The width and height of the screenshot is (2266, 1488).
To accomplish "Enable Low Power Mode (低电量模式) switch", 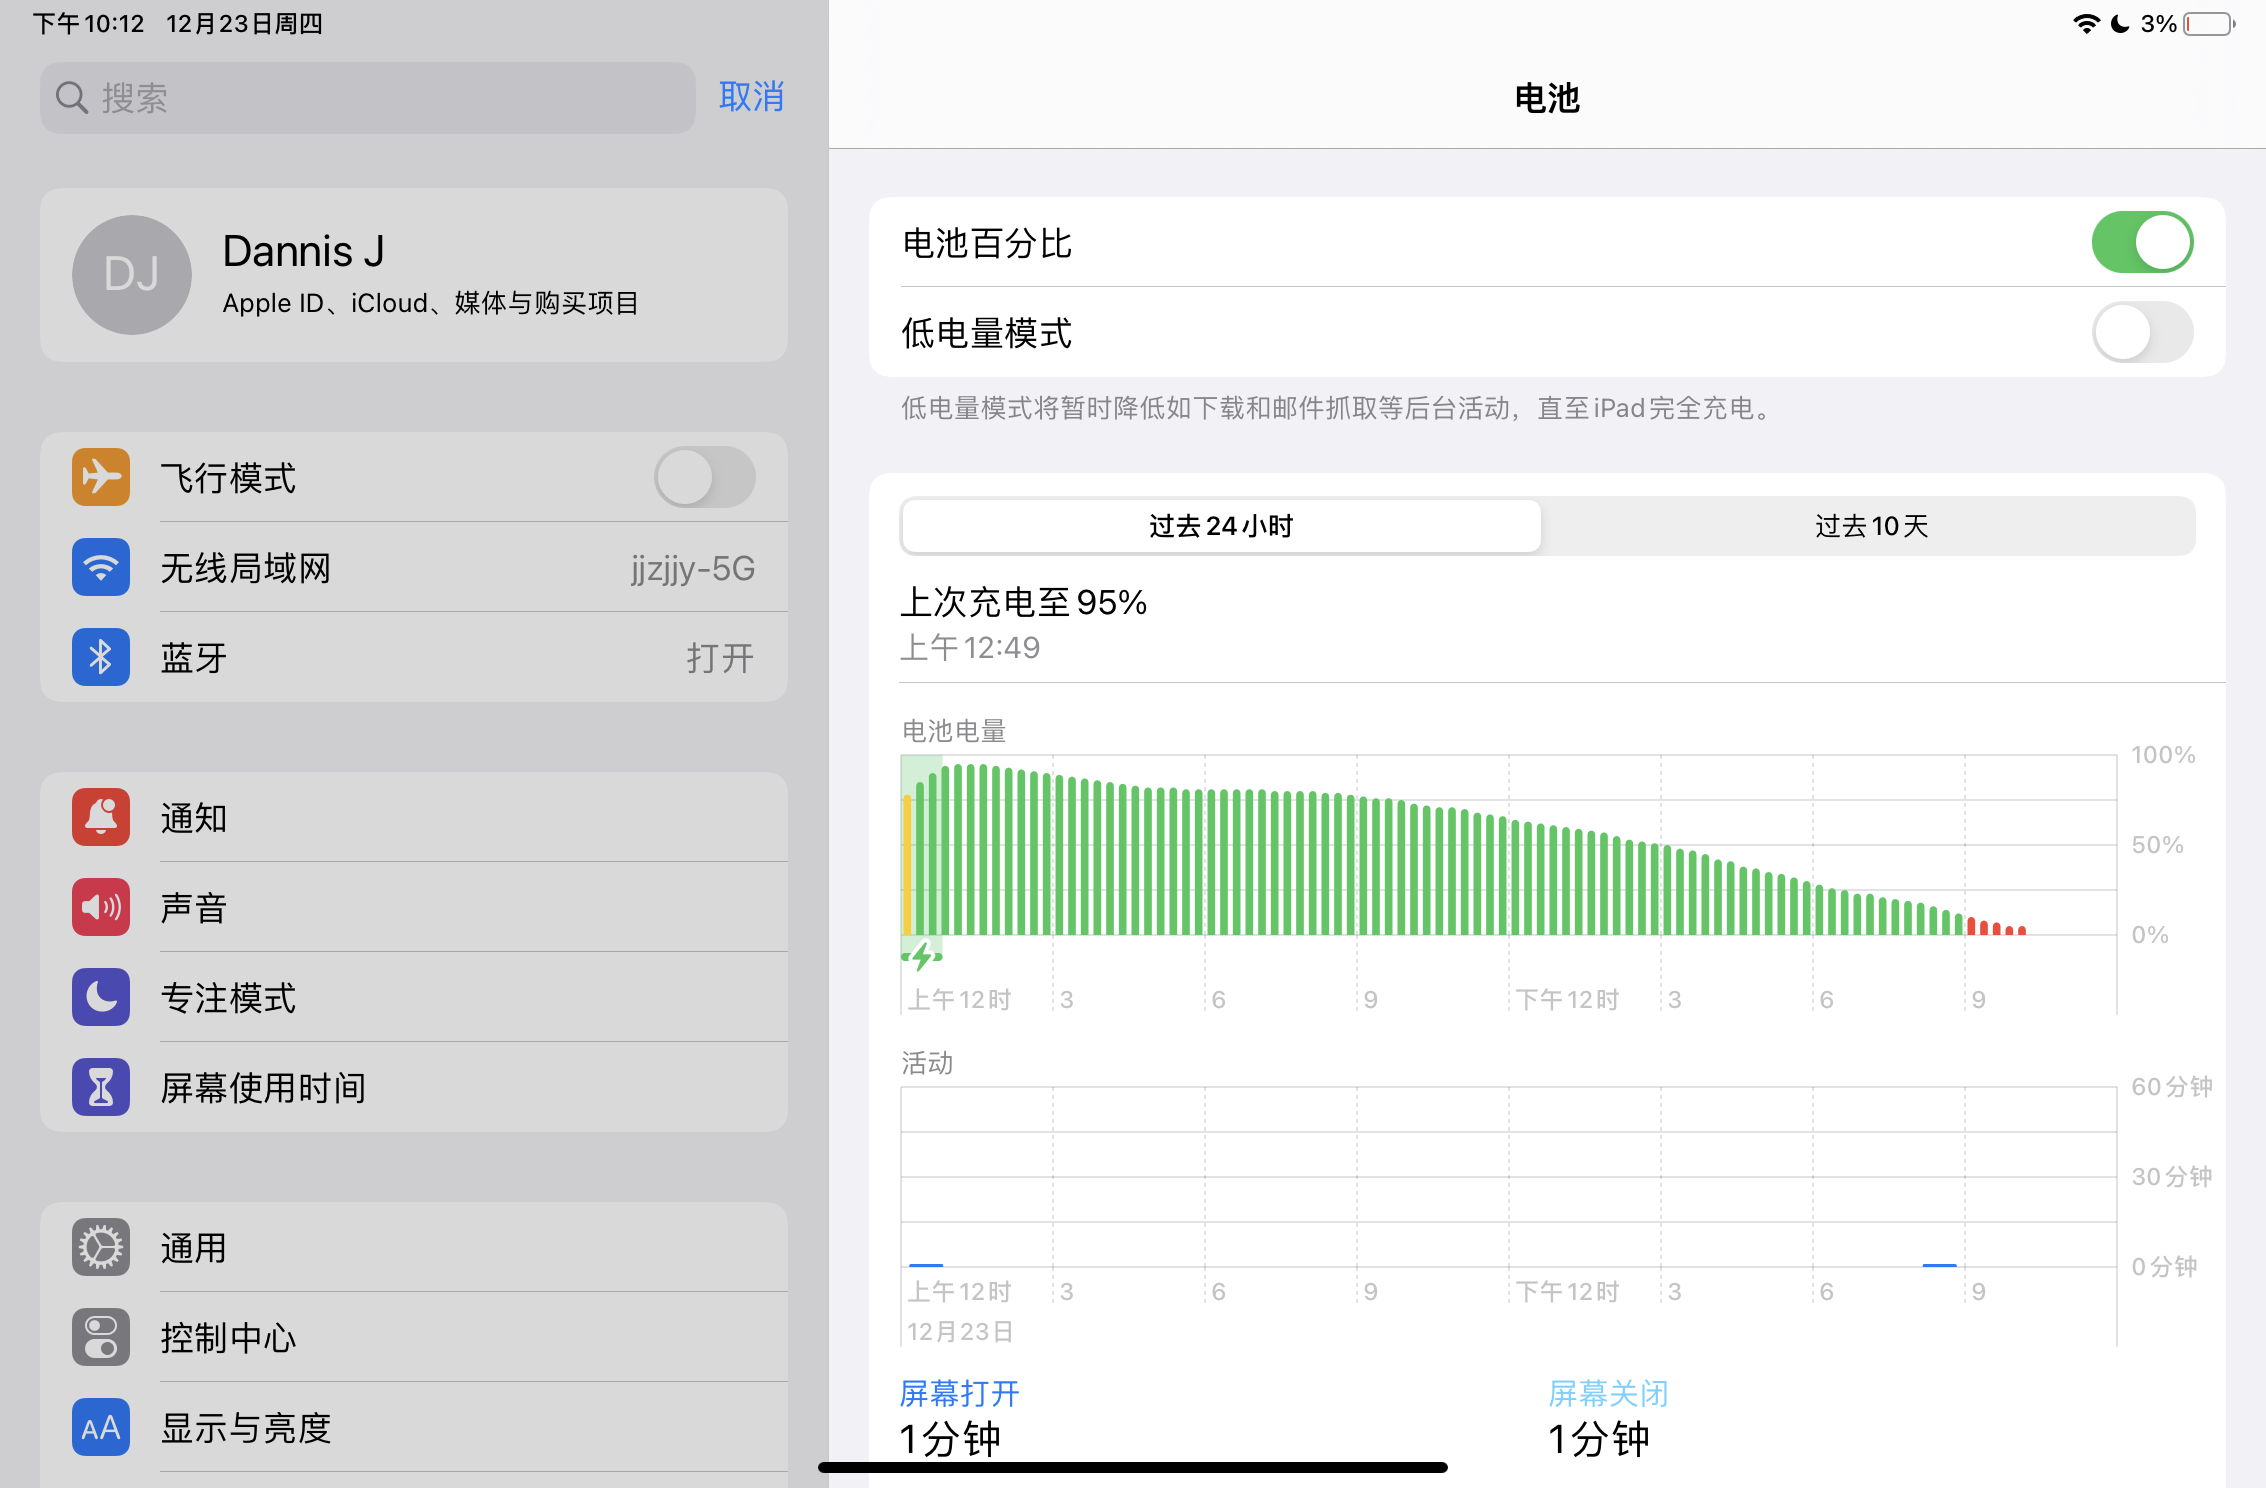I will point(2141,333).
